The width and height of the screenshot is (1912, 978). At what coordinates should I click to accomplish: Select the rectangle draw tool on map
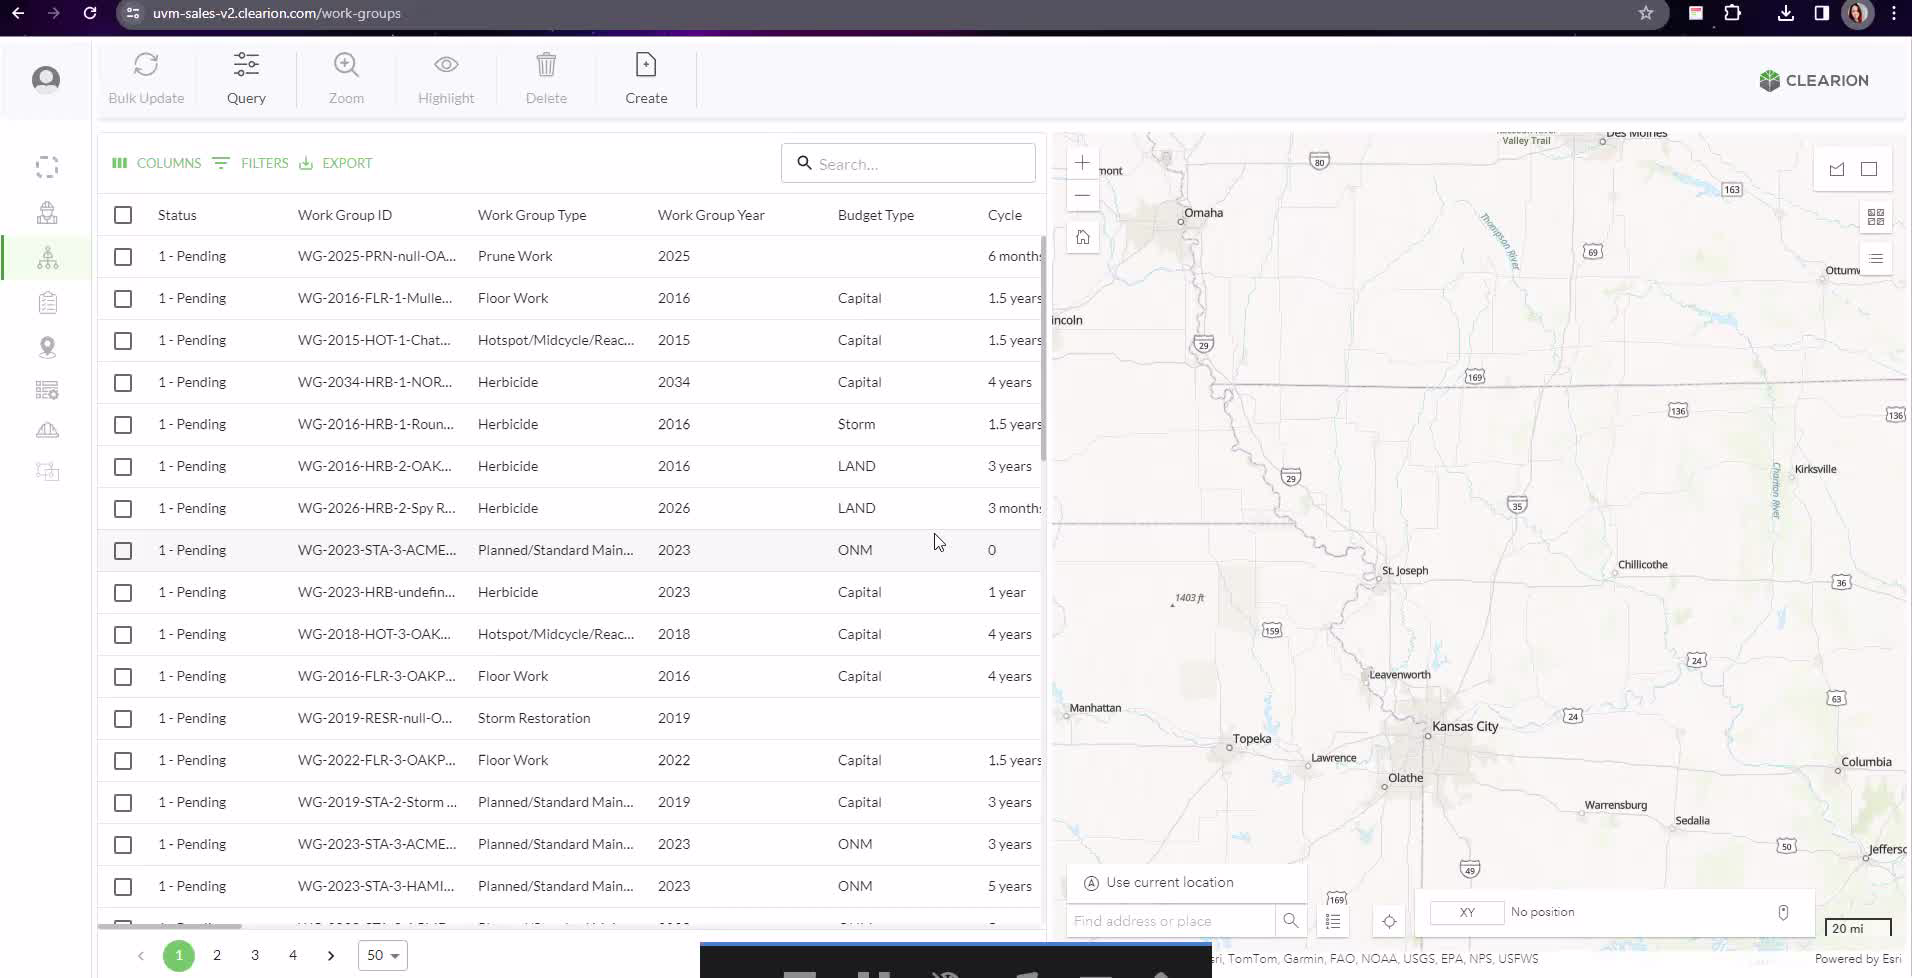coord(1868,169)
